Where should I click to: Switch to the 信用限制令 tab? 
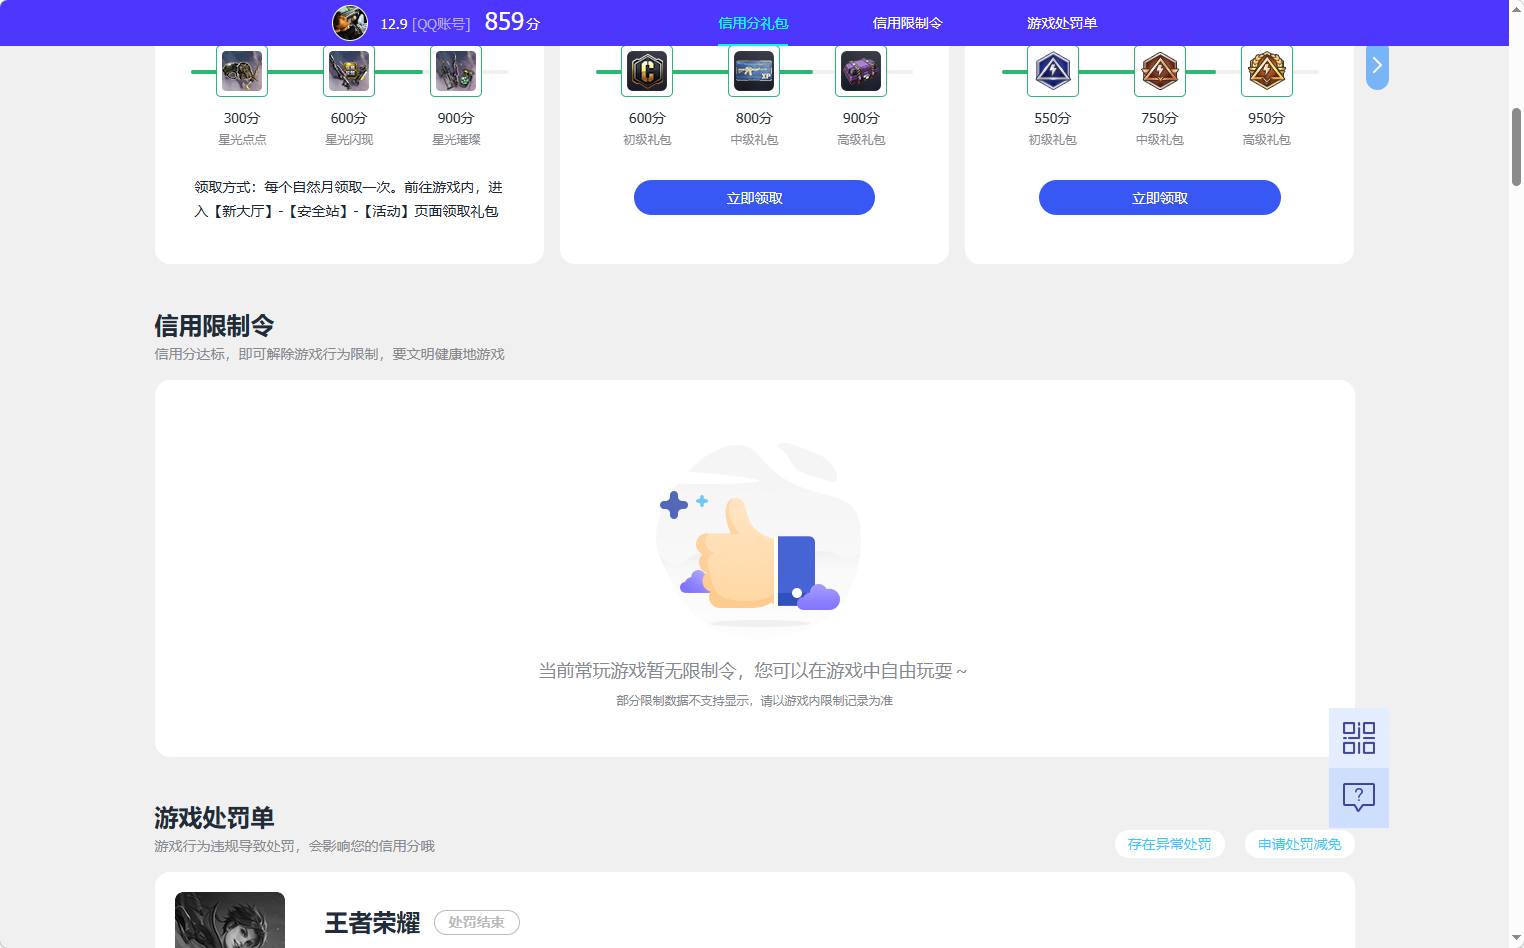(x=907, y=22)
